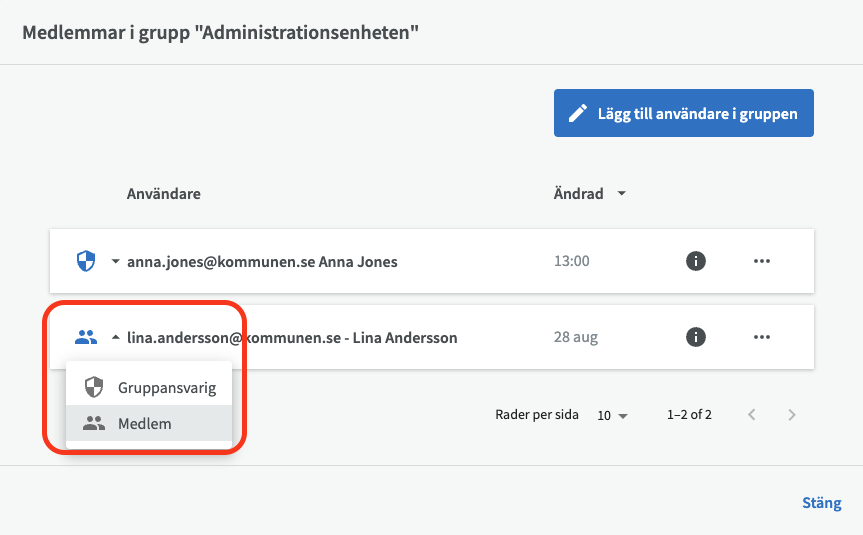Choose Gruppansvarig from the role menu

click(166, 387)
